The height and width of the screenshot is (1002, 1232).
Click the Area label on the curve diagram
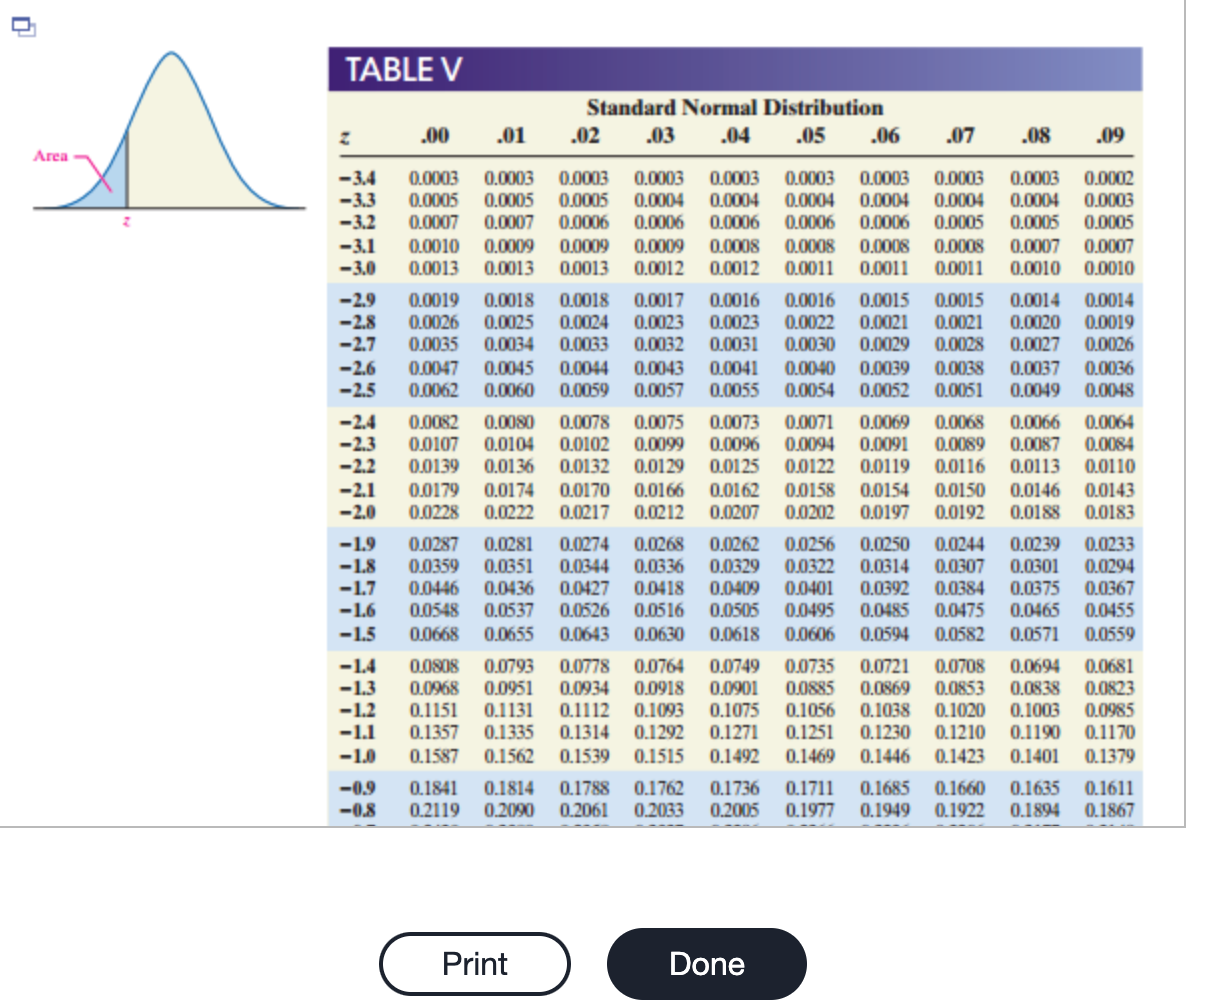[x=55, y=156]
